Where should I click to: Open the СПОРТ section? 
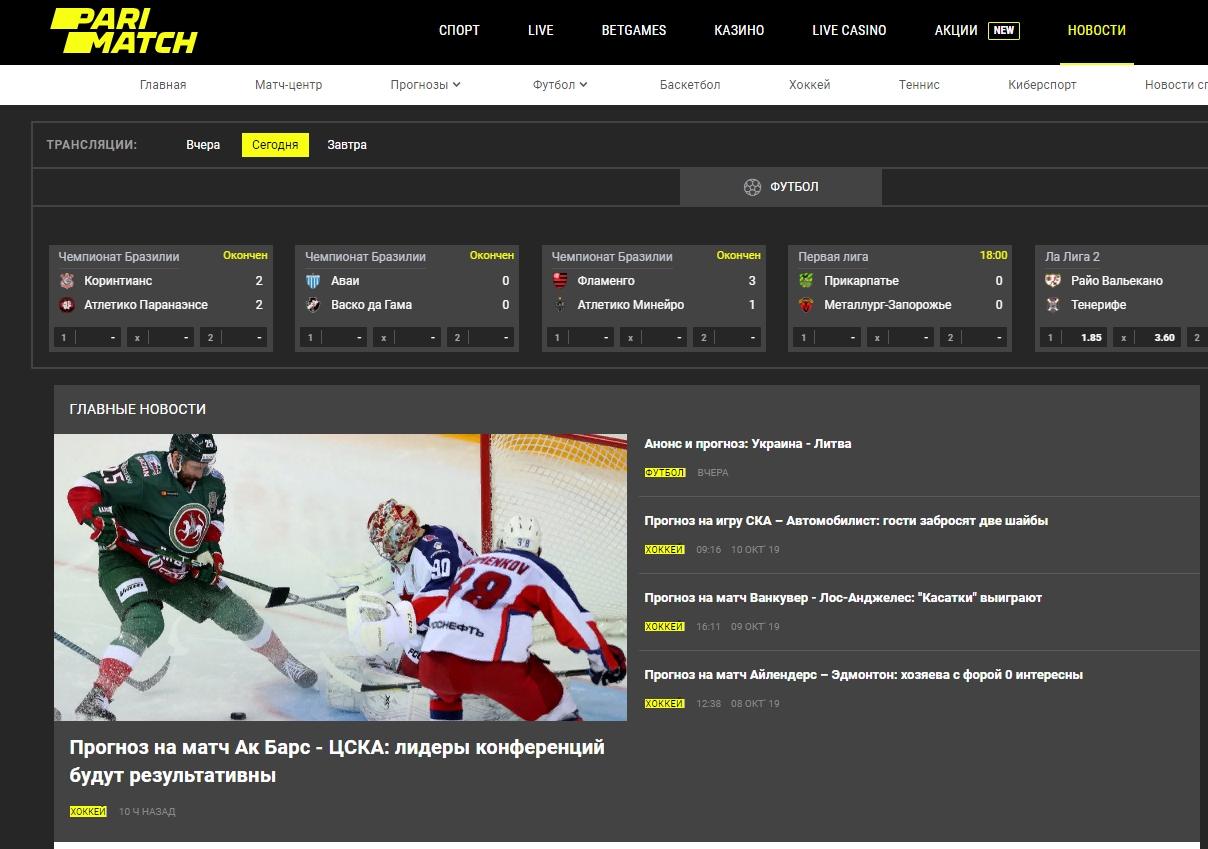click(459, 30)
